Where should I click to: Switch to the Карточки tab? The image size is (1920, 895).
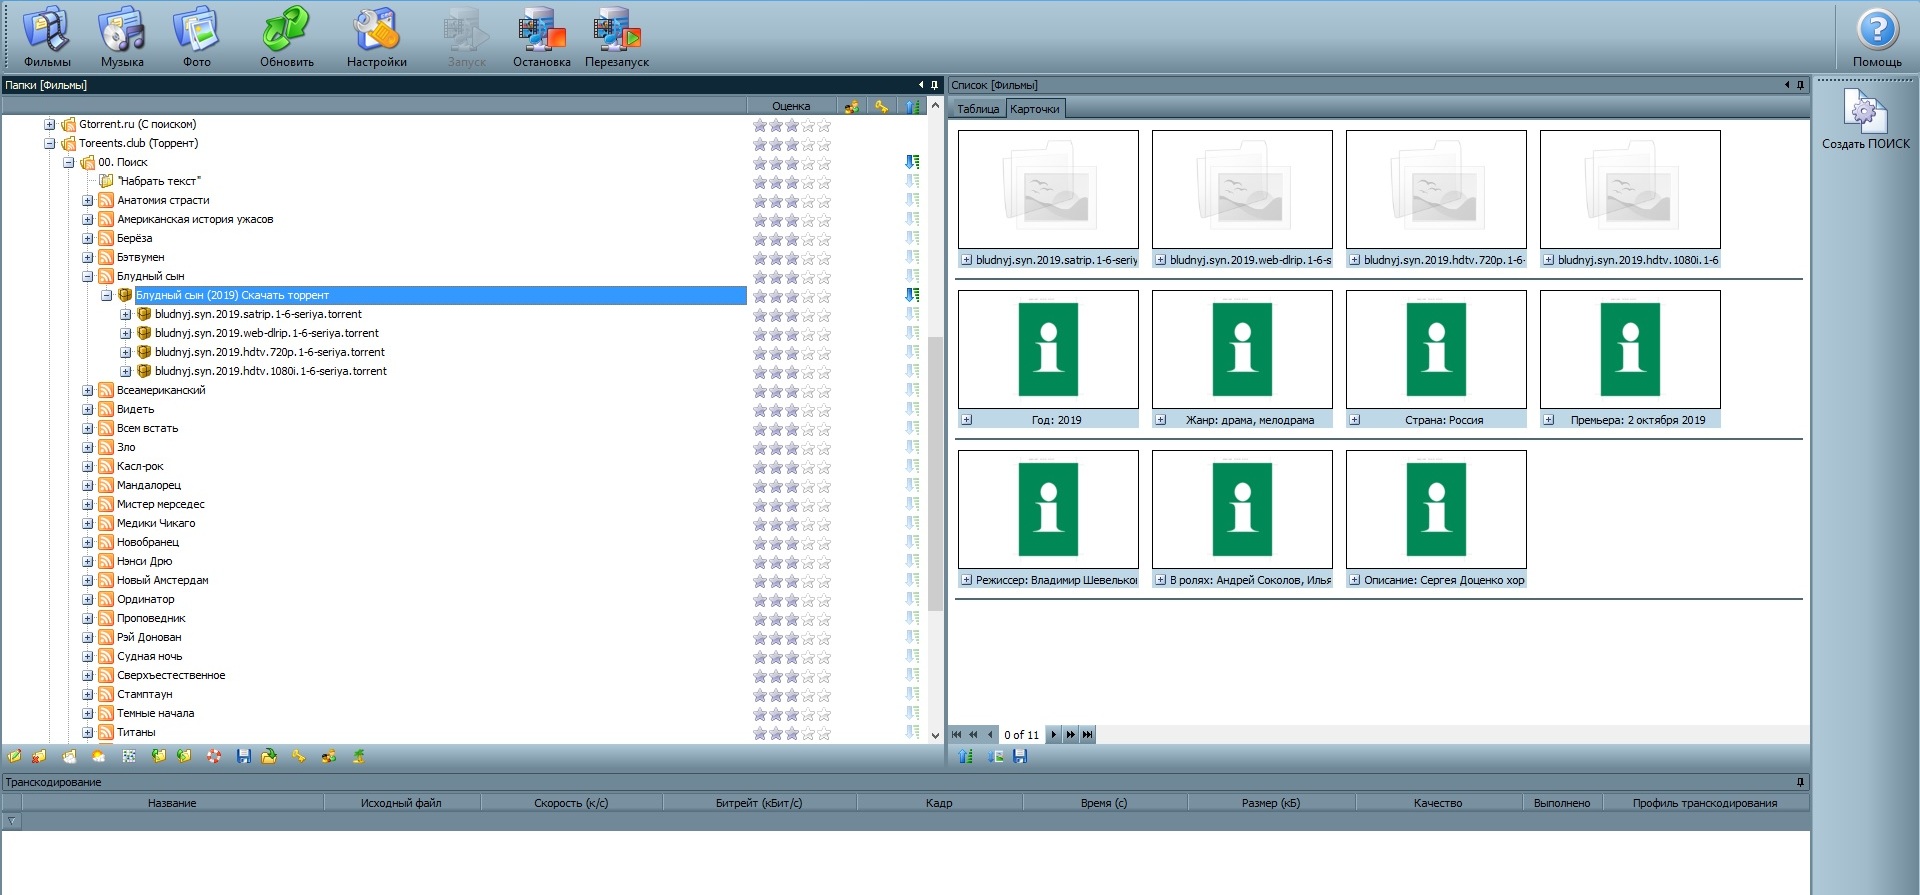[1034, 109]
